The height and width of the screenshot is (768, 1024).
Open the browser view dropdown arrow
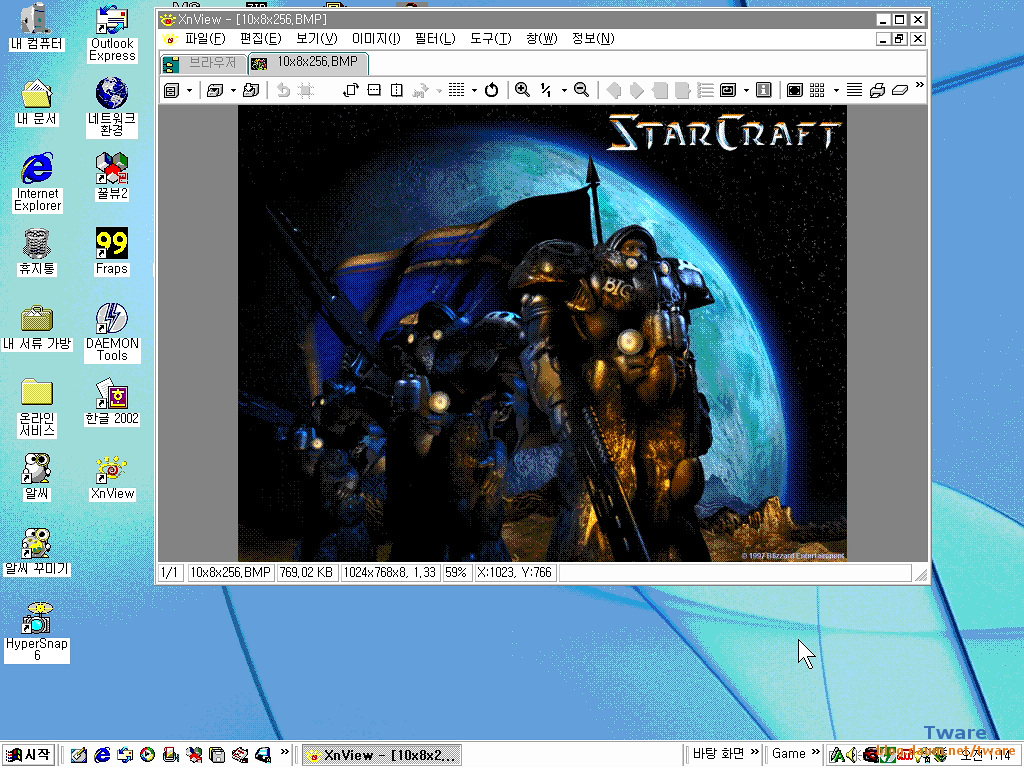click(x=189, y=90)
